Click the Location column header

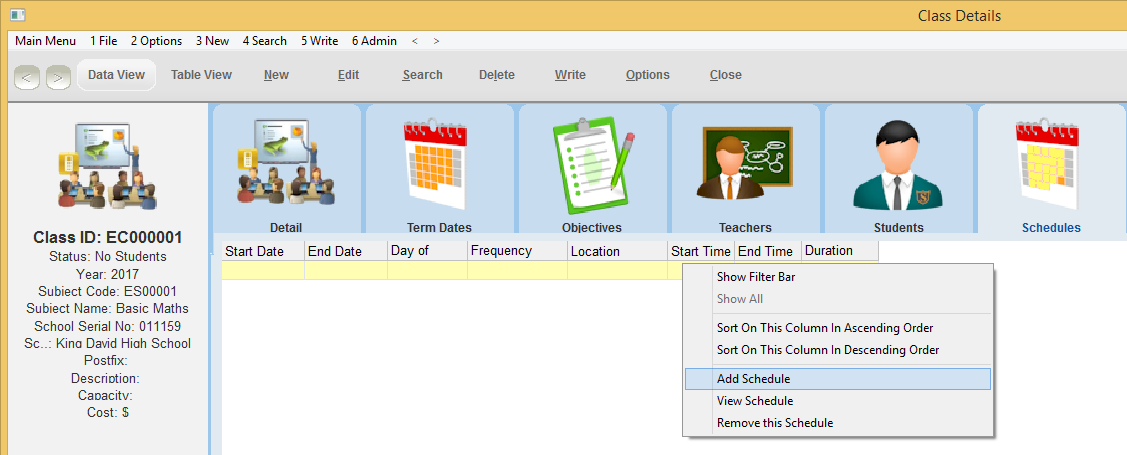[595, 251]
